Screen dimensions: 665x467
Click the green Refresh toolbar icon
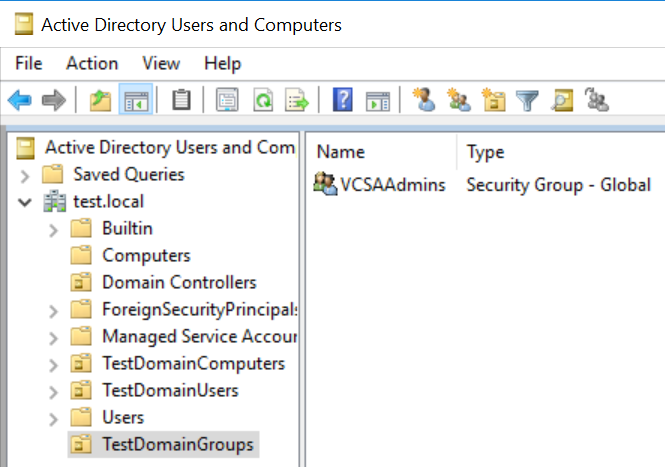click(263, 100)
